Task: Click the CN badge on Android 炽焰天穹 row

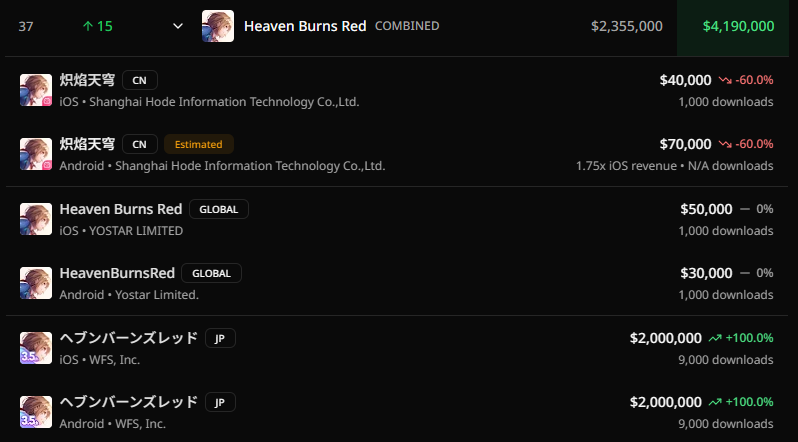Action: click(140, 144)
